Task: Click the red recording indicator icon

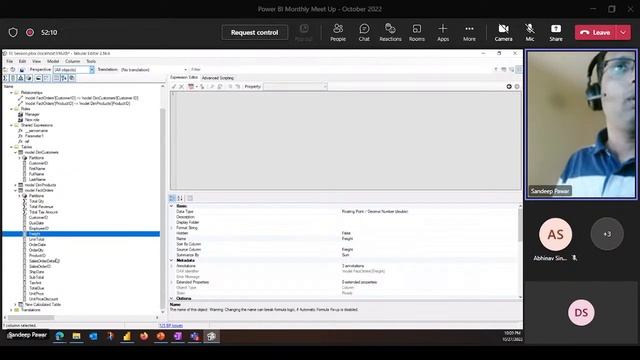Action: pos(30,32)
